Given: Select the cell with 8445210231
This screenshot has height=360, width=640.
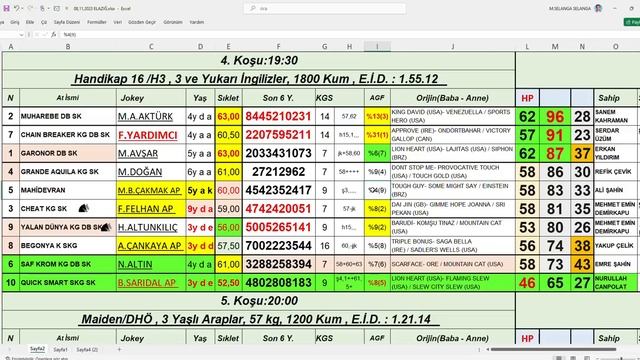Looking at the screenshot, I should click(278, 116).
